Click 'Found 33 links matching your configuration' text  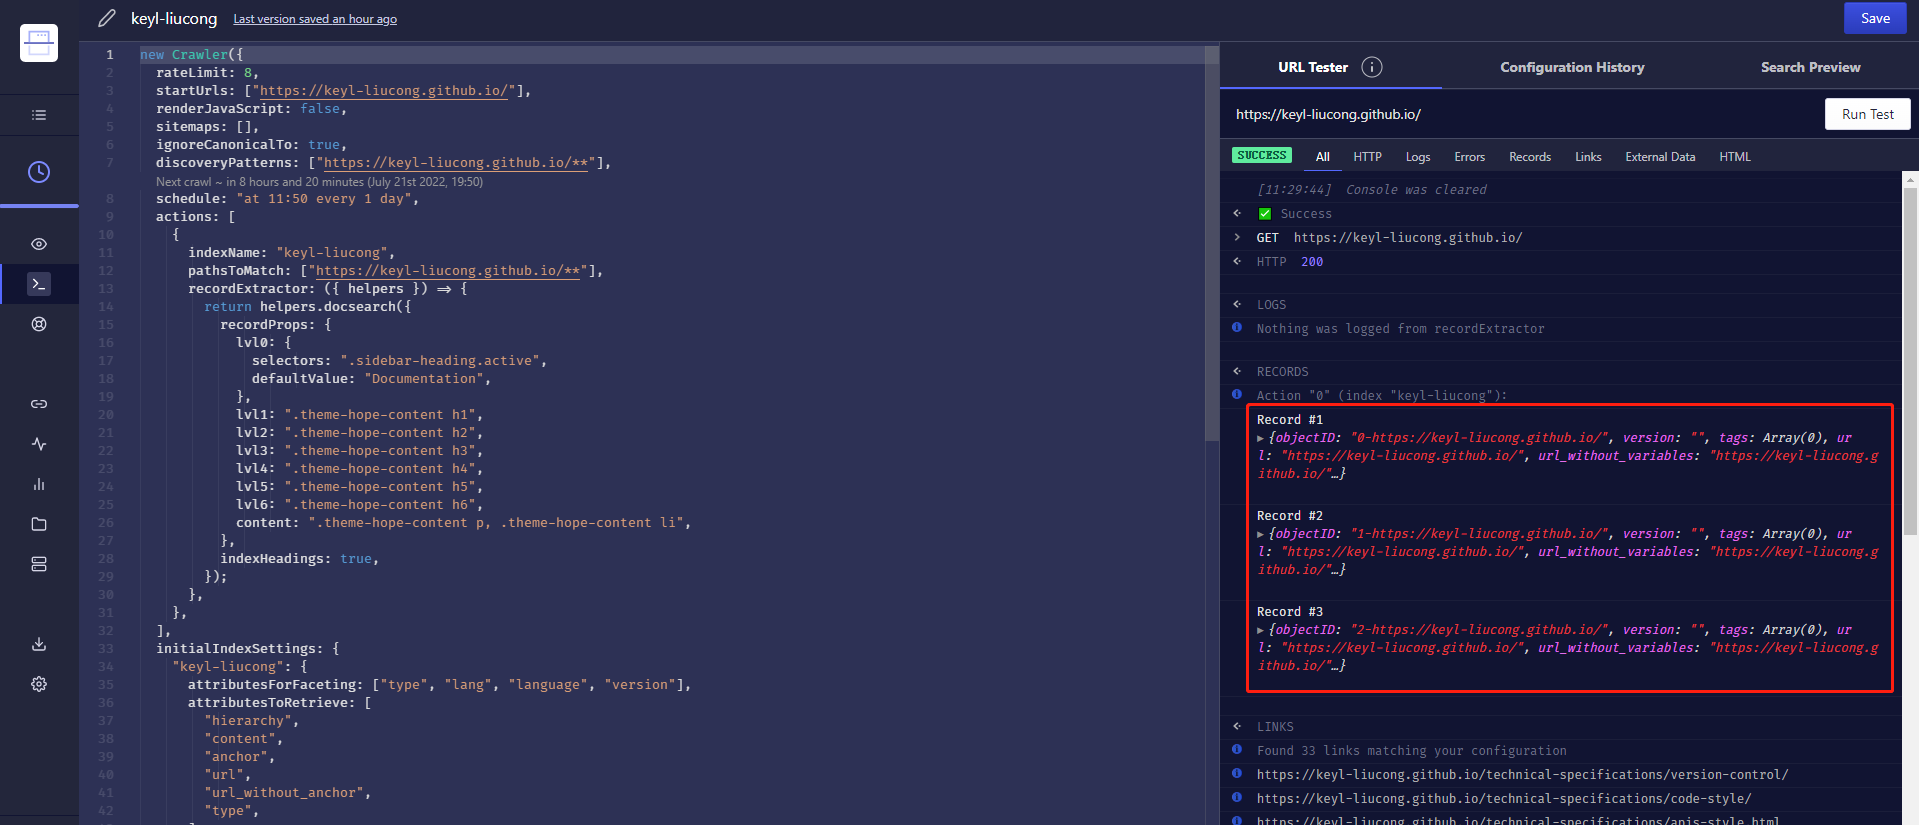point(1411,751)
